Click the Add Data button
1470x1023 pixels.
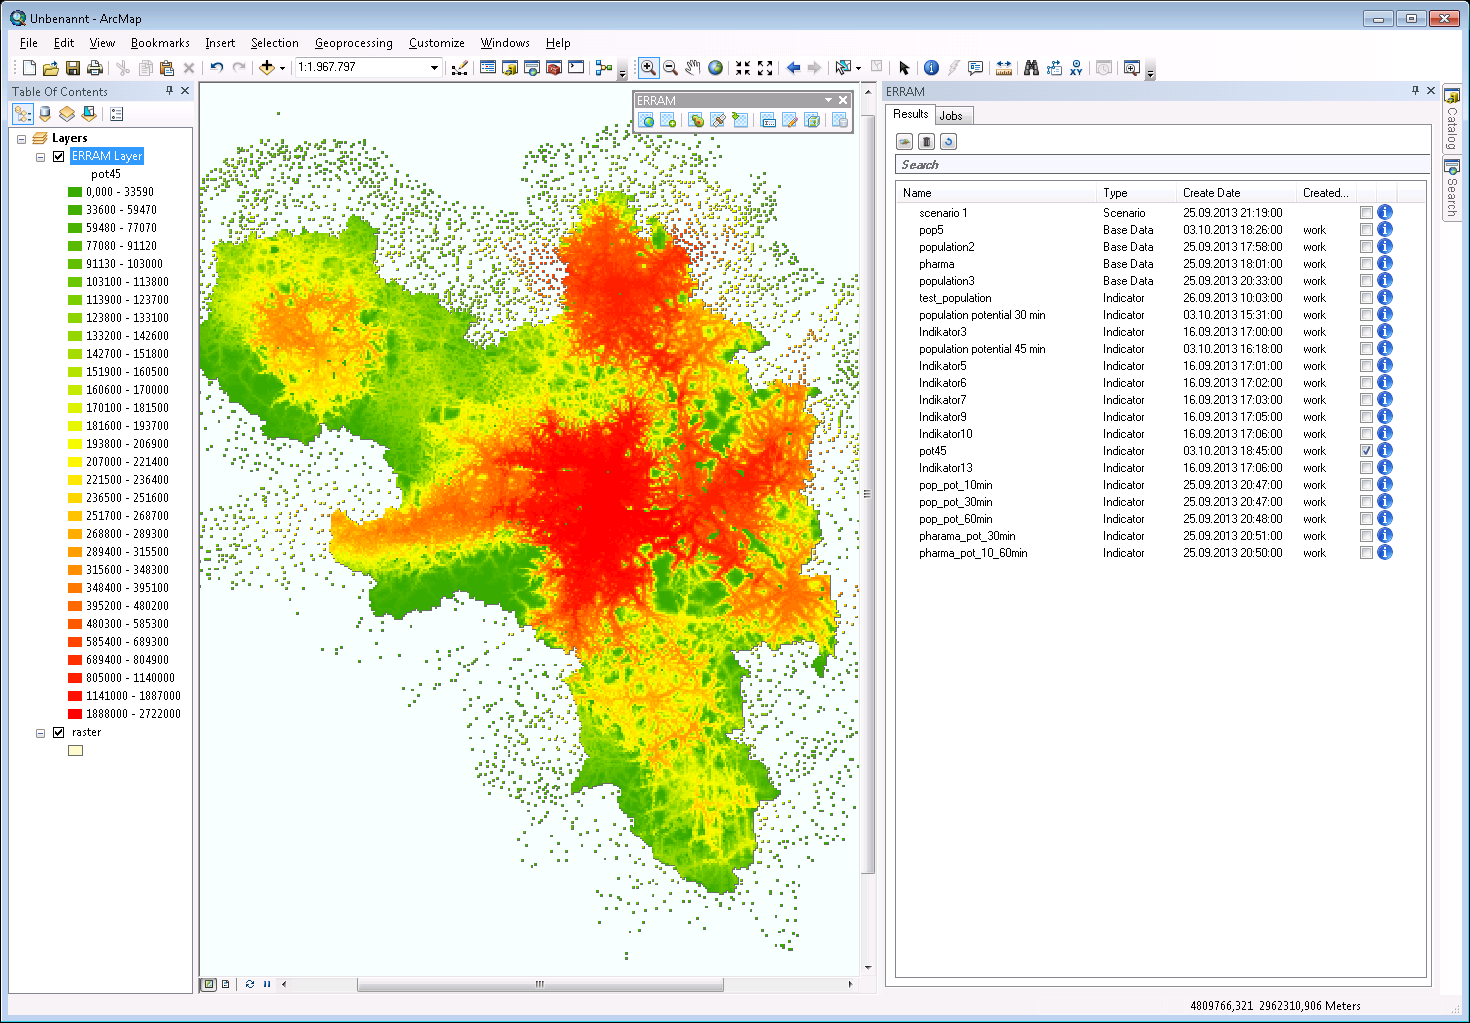click(x=266, y=68)
